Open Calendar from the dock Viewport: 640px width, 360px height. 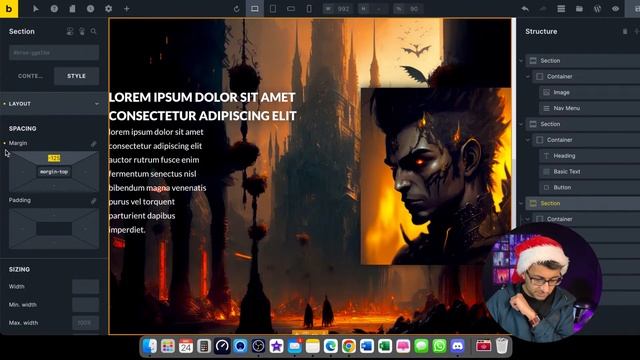click(186, 346)
